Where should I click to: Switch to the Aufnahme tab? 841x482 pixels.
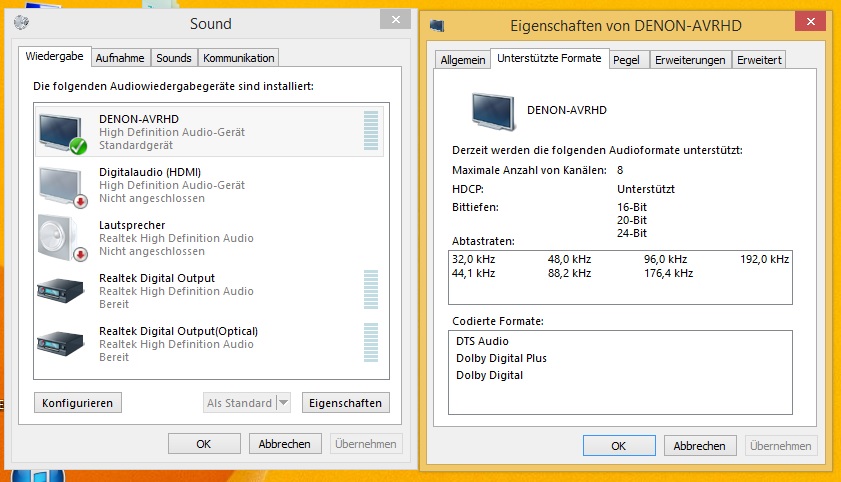tap(120, 58)
